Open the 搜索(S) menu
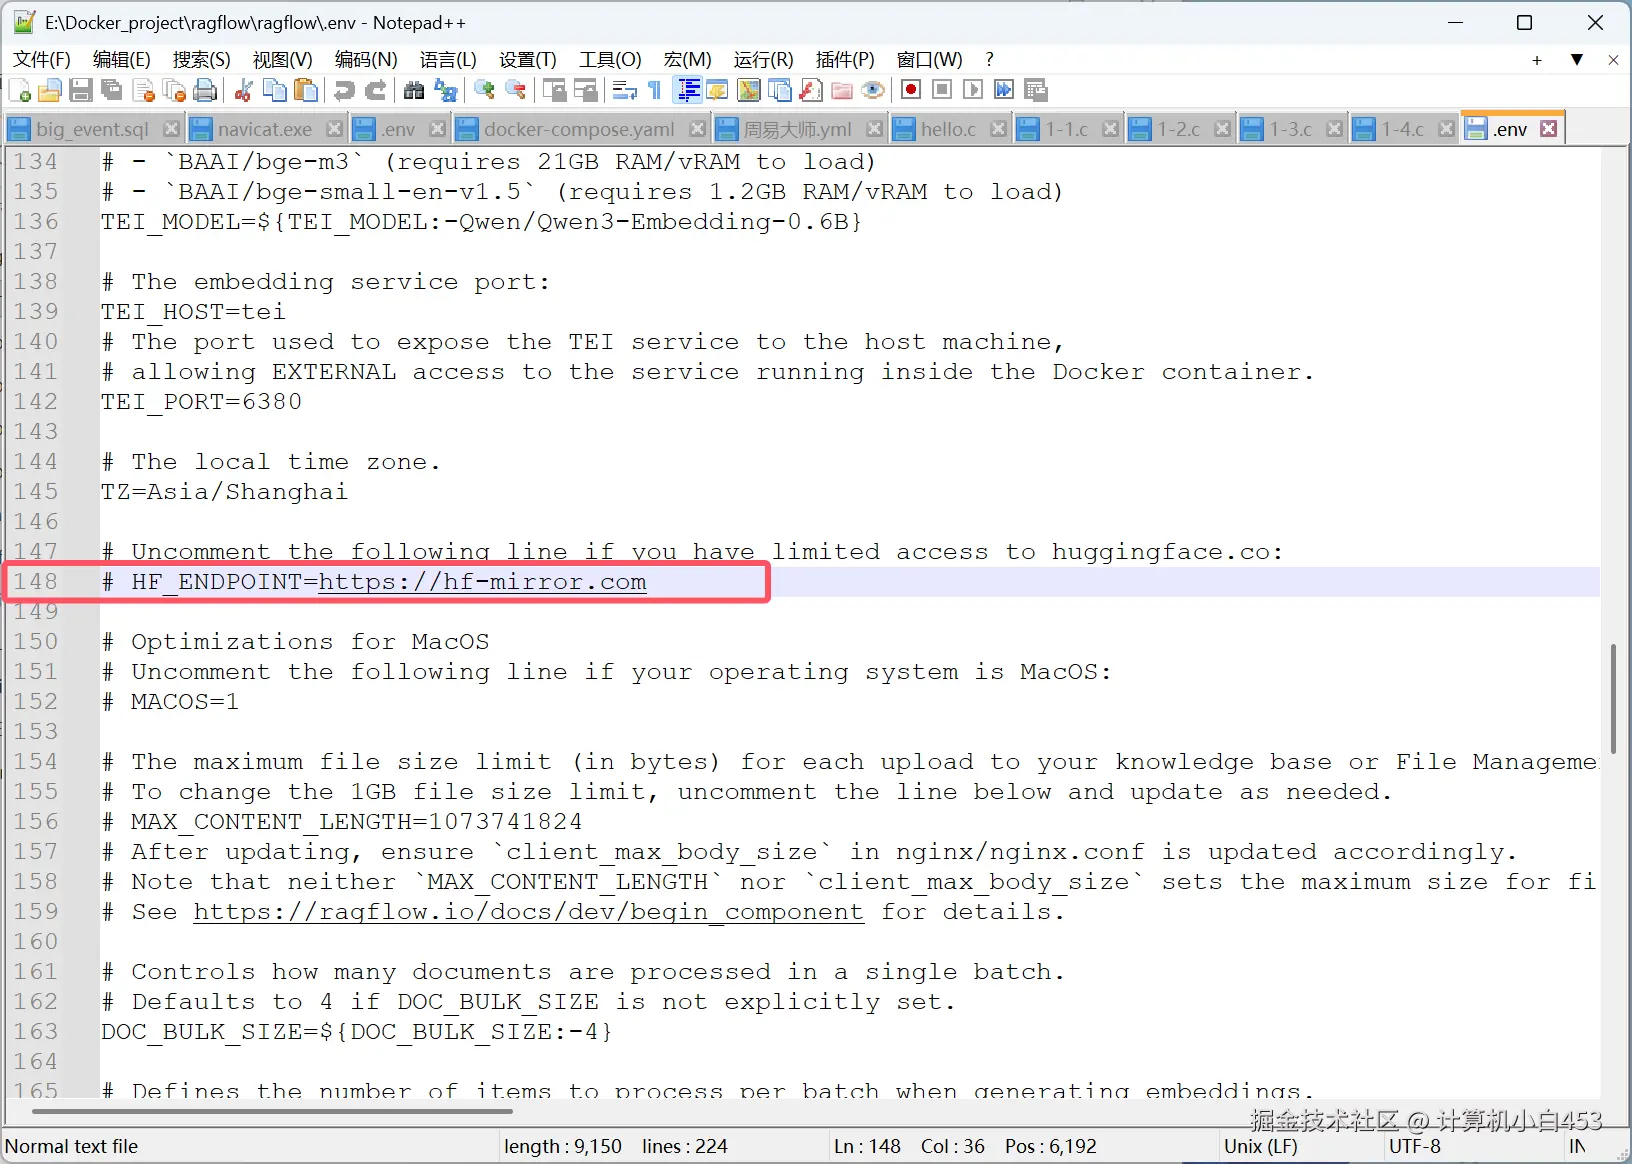1632x1164 pixels. pyautogui.click(x=201, y=60)
